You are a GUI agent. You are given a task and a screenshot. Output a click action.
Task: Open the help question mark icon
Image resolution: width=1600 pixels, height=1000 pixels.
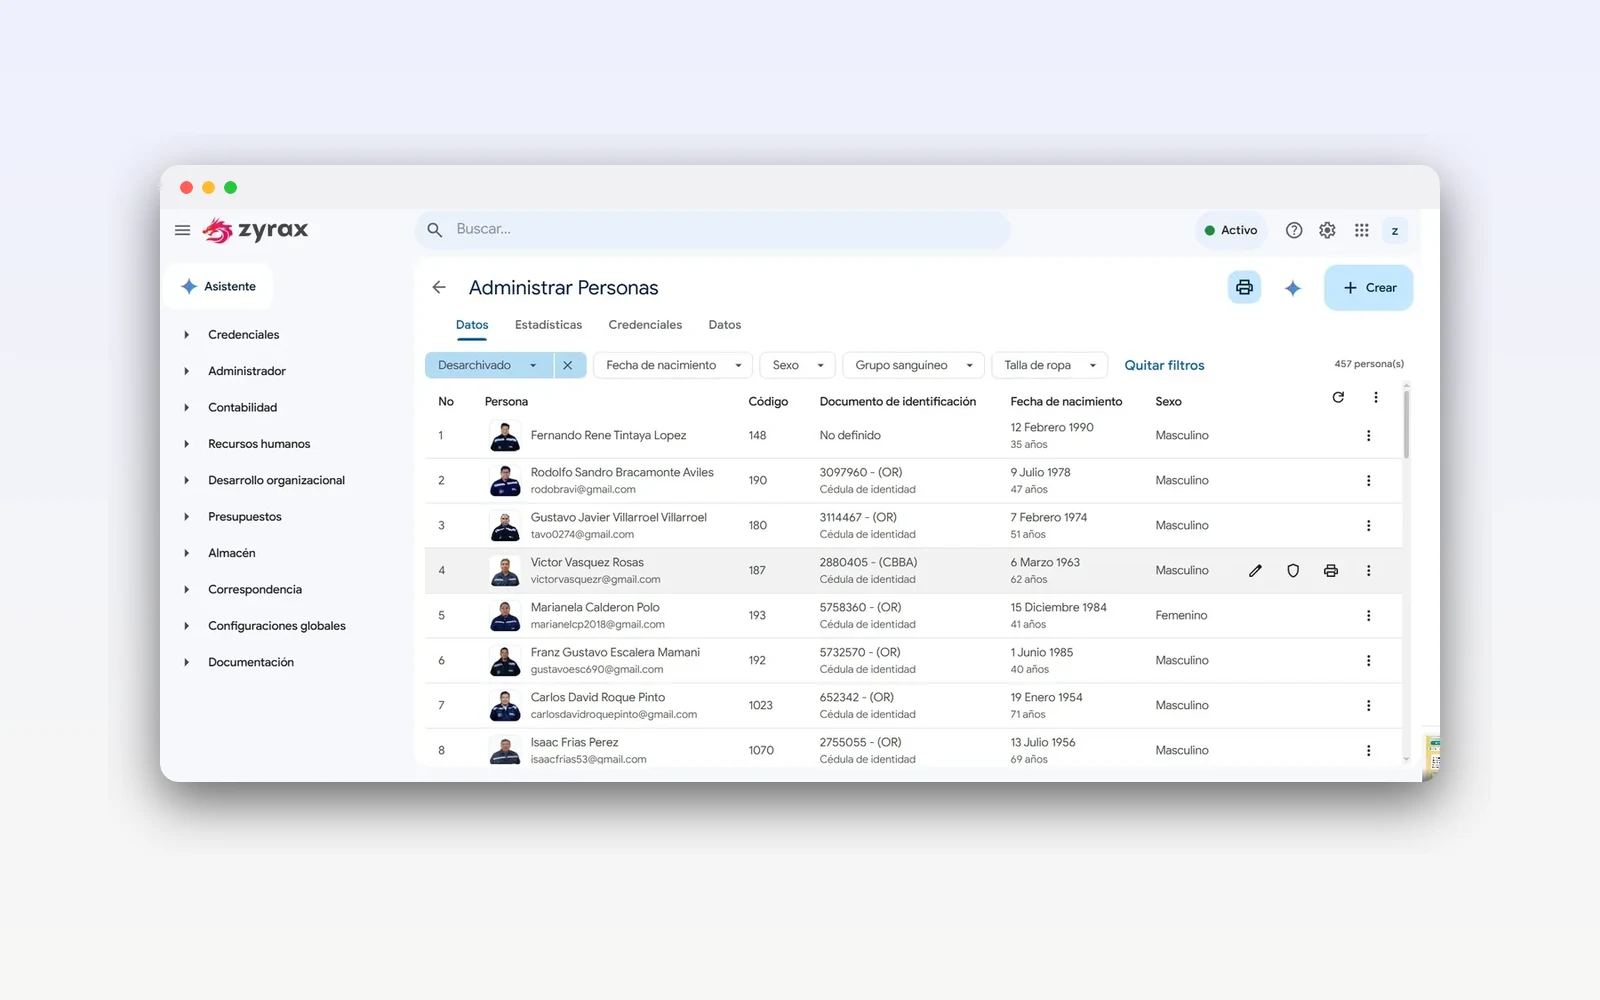click(x=1294, y=230)
